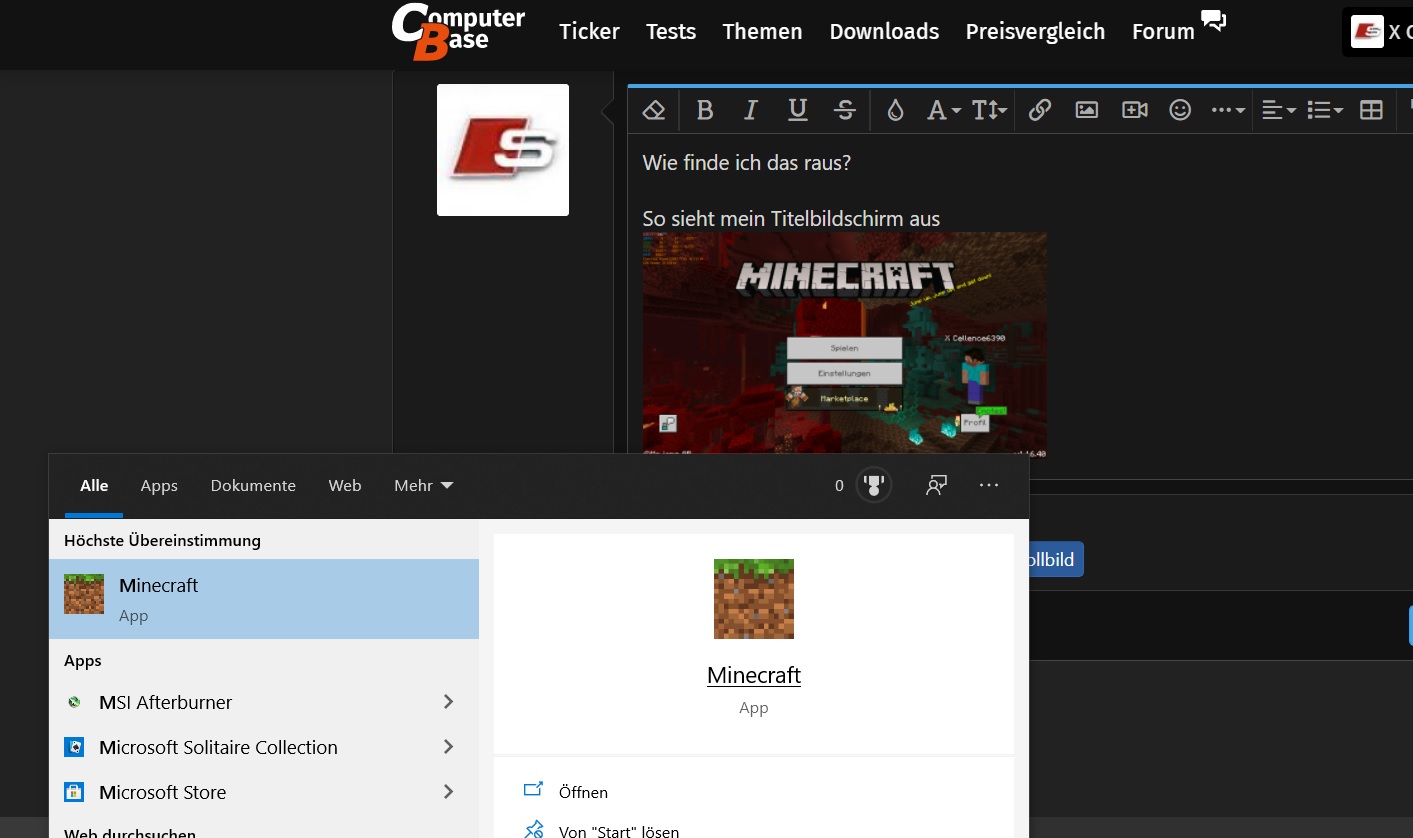The height and width of the screenshot is (838, 1413).
Task: Click the embedded Minecraft title screenshot
Action: (845, 343)
